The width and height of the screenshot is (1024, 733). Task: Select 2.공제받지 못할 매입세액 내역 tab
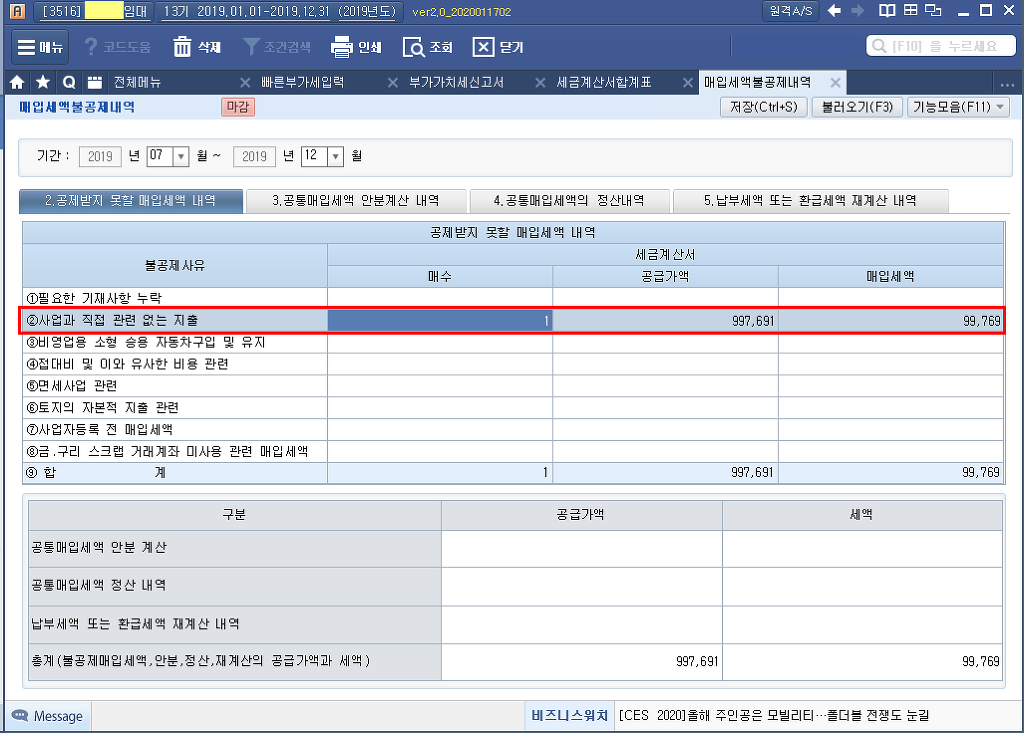click(x=131, y=201)
